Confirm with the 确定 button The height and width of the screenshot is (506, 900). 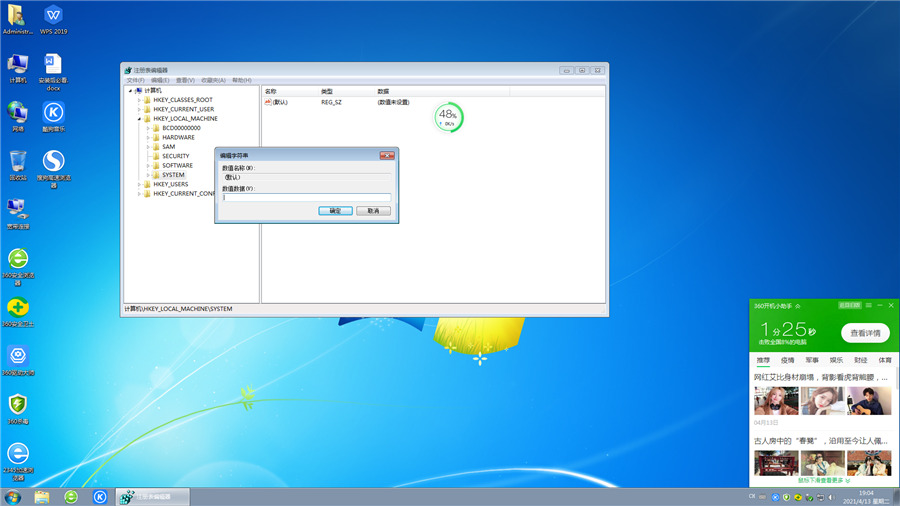(335, 211)
